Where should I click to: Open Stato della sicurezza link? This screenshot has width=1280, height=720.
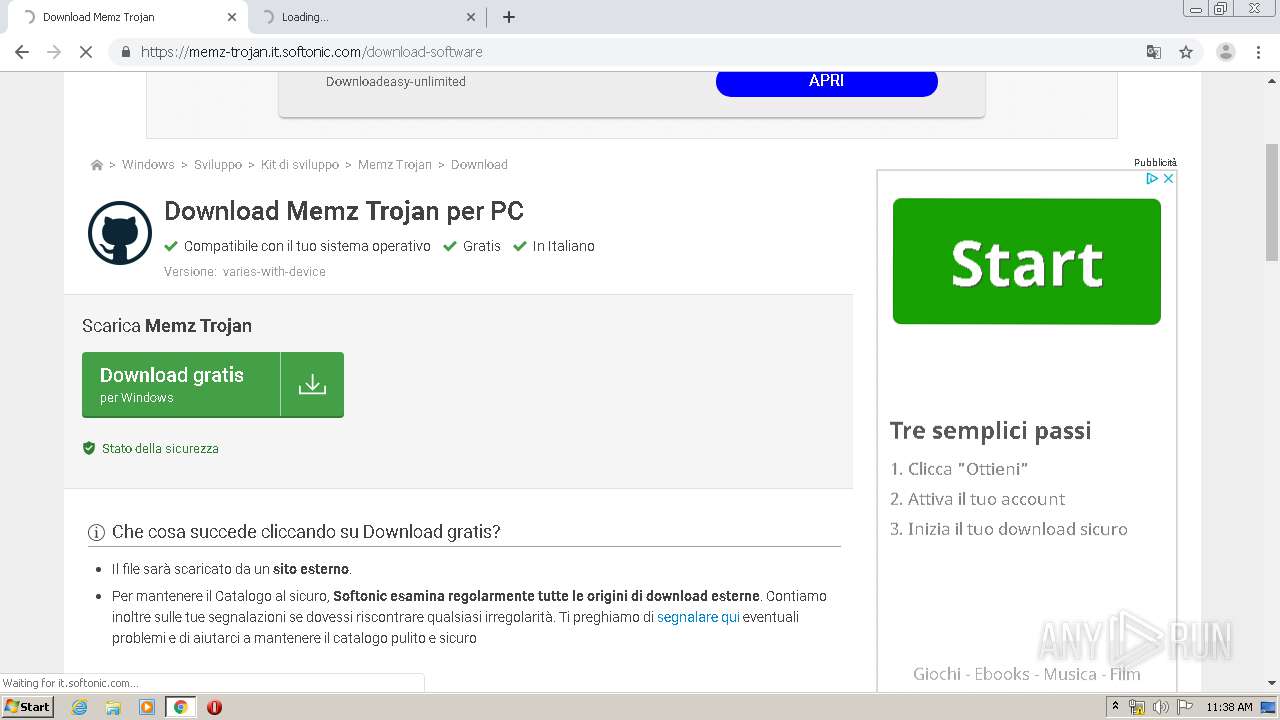click(160, 449)
